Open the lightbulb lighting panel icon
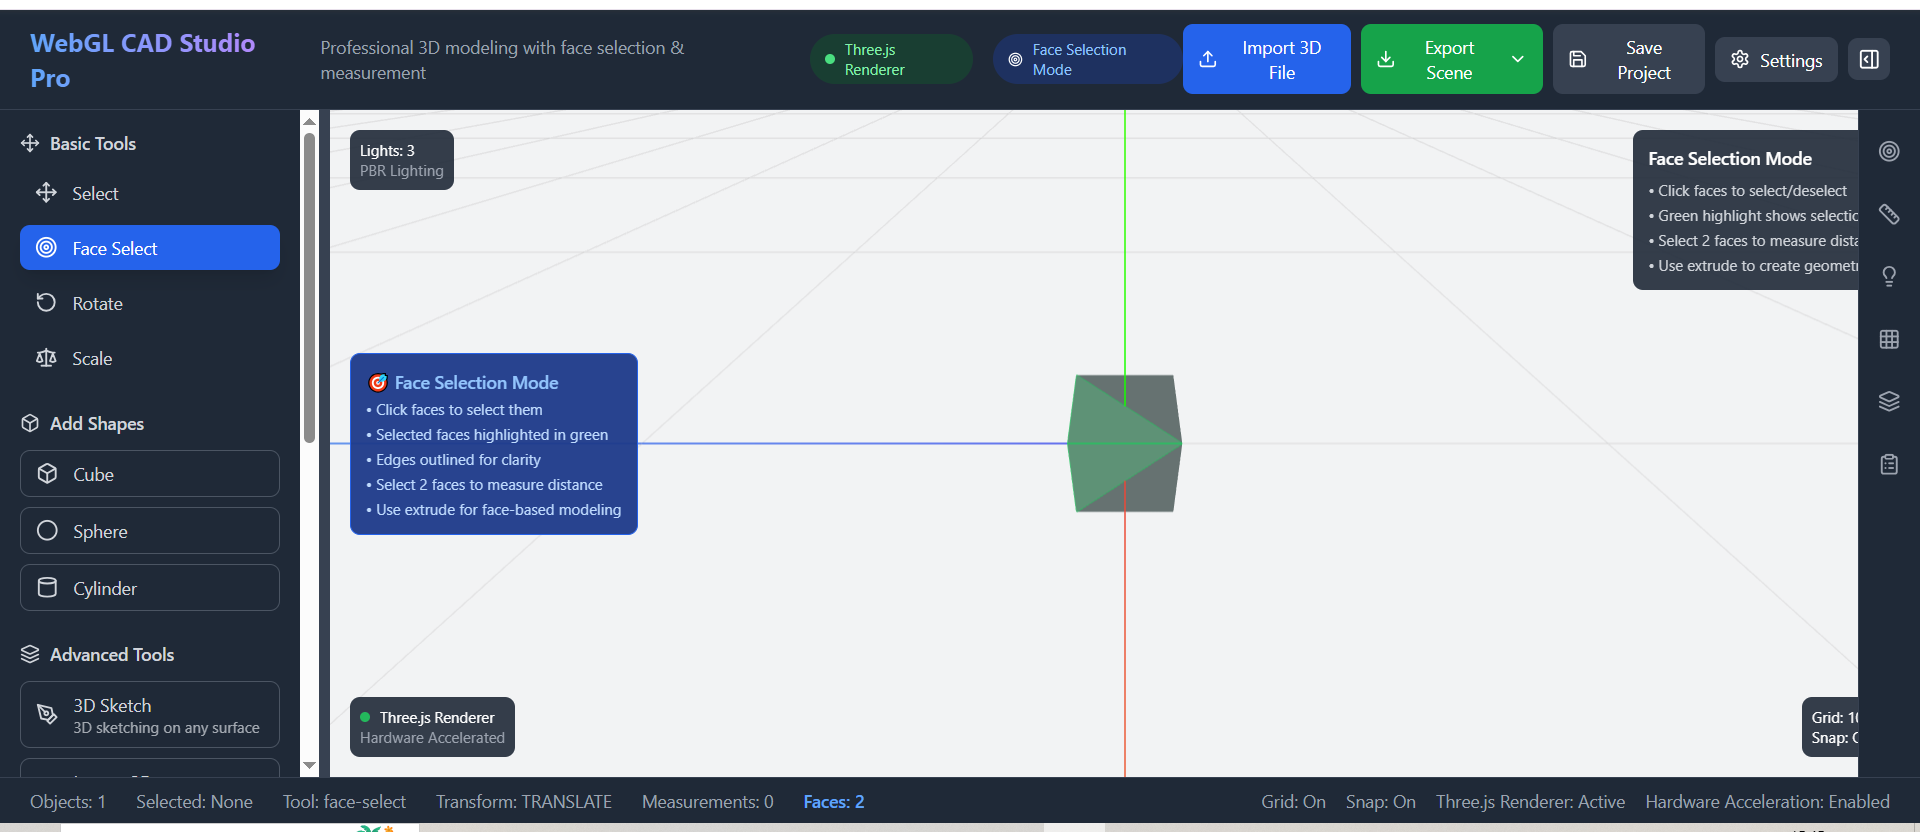This screenshot has width=1920, height=832. click(x=1888, y=276)
